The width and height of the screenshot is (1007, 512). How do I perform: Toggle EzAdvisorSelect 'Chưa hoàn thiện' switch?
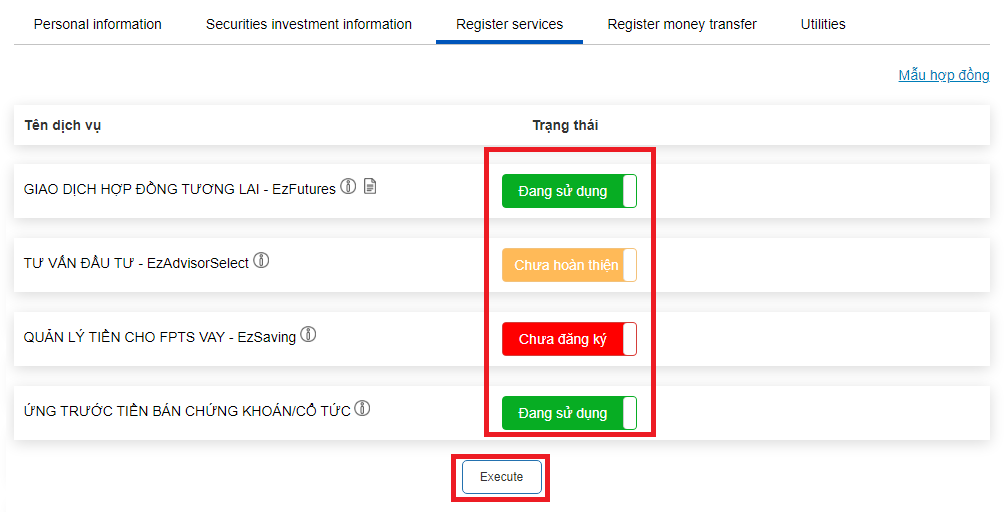pyautogui.click(x=569, y=265)
